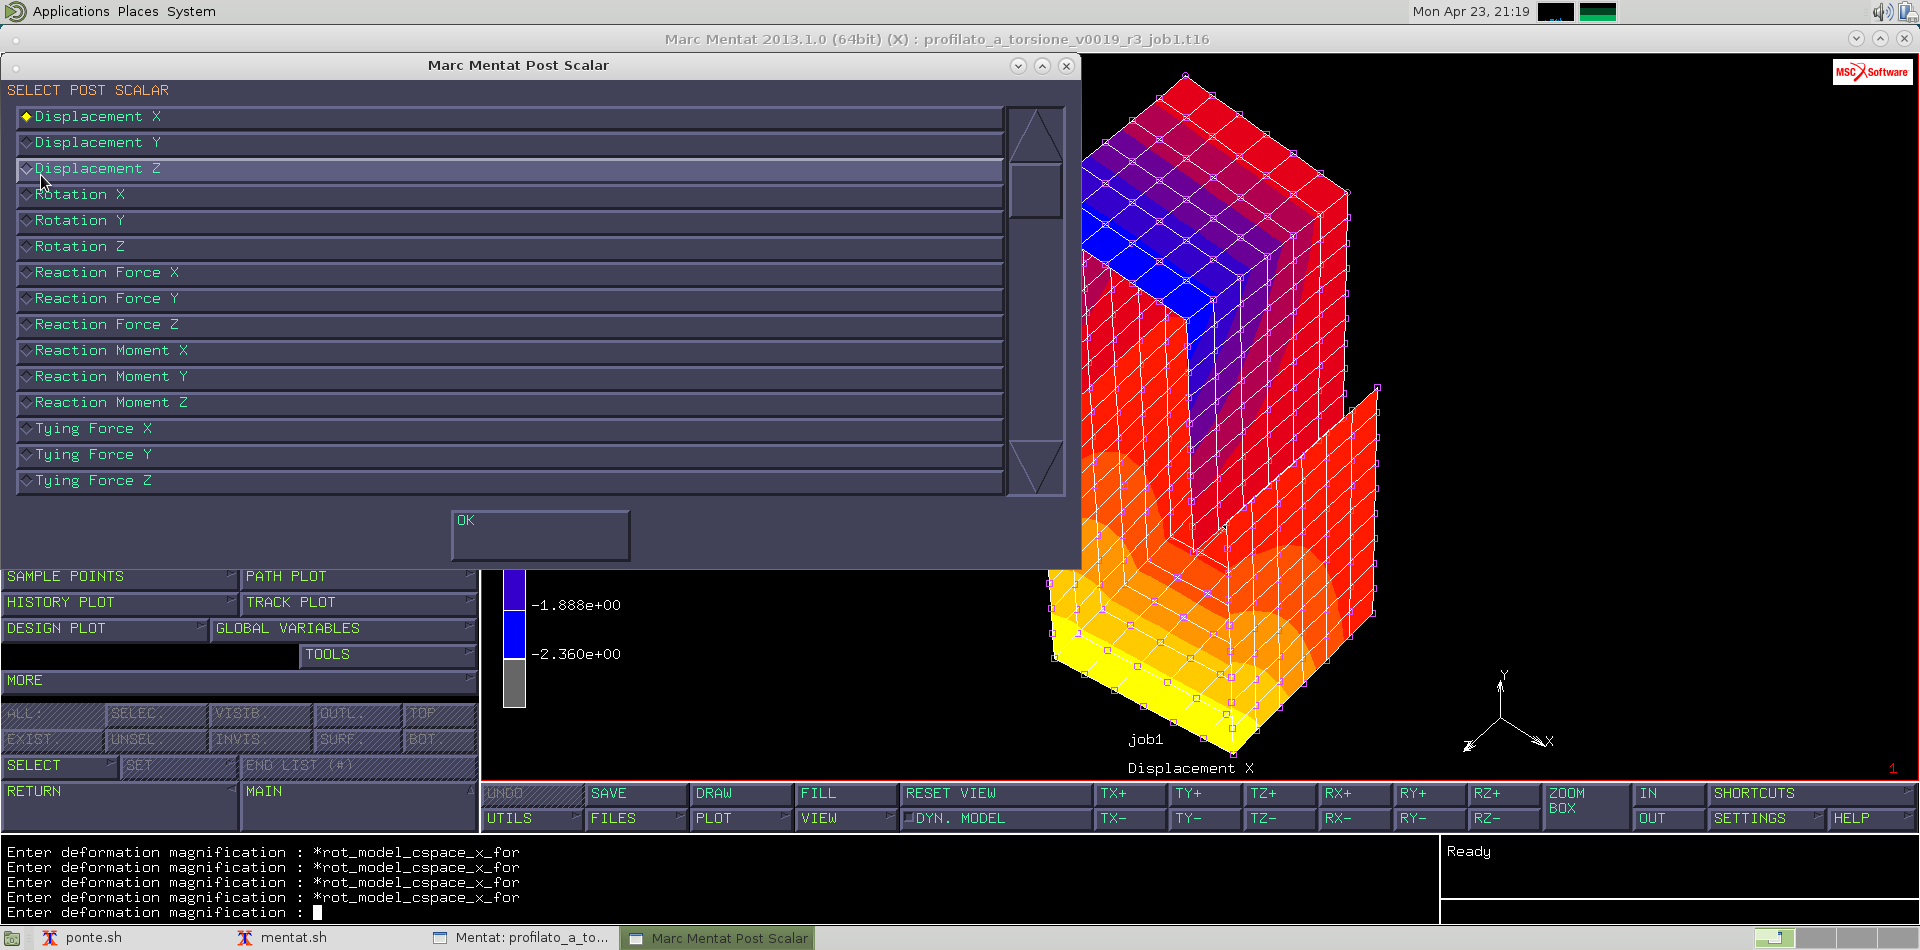Viewport: 1920px width, 950px height.
Task: Select Displacement Y scalar
Action: click(510, 144)
